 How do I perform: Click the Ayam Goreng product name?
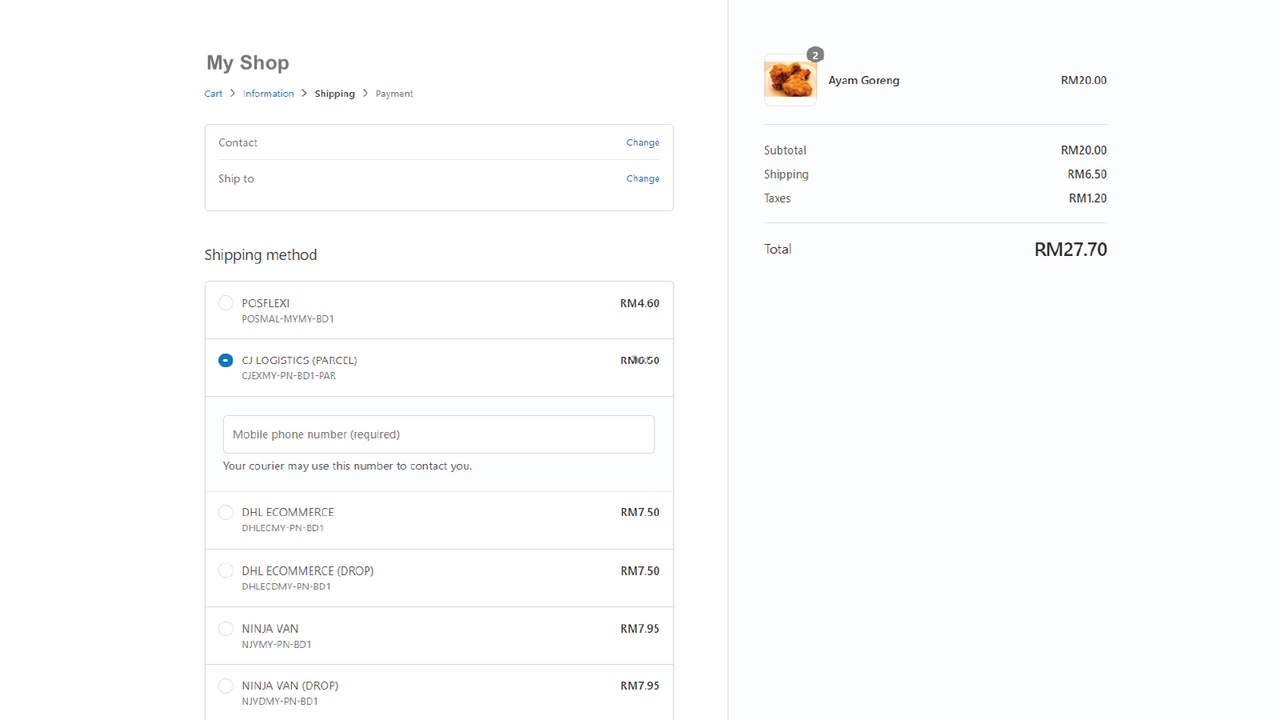(864, 80)
